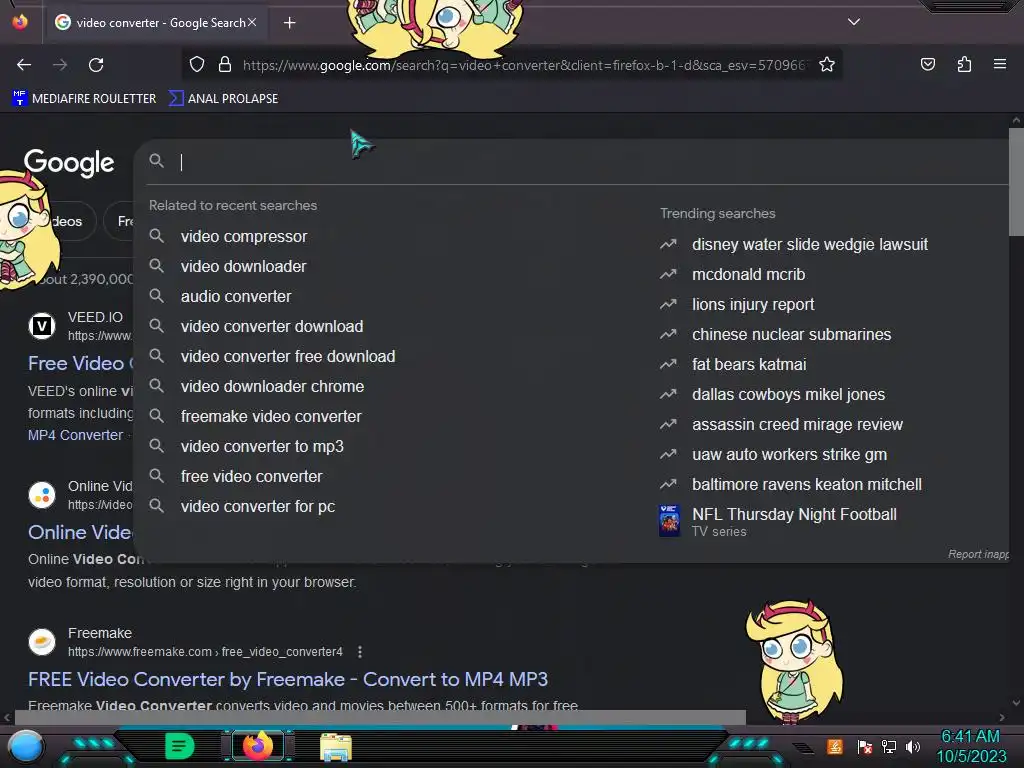Open trending search dallas cowboys mikel jones
Viewport: 1024px width, 768px height.
coord(788,394)
